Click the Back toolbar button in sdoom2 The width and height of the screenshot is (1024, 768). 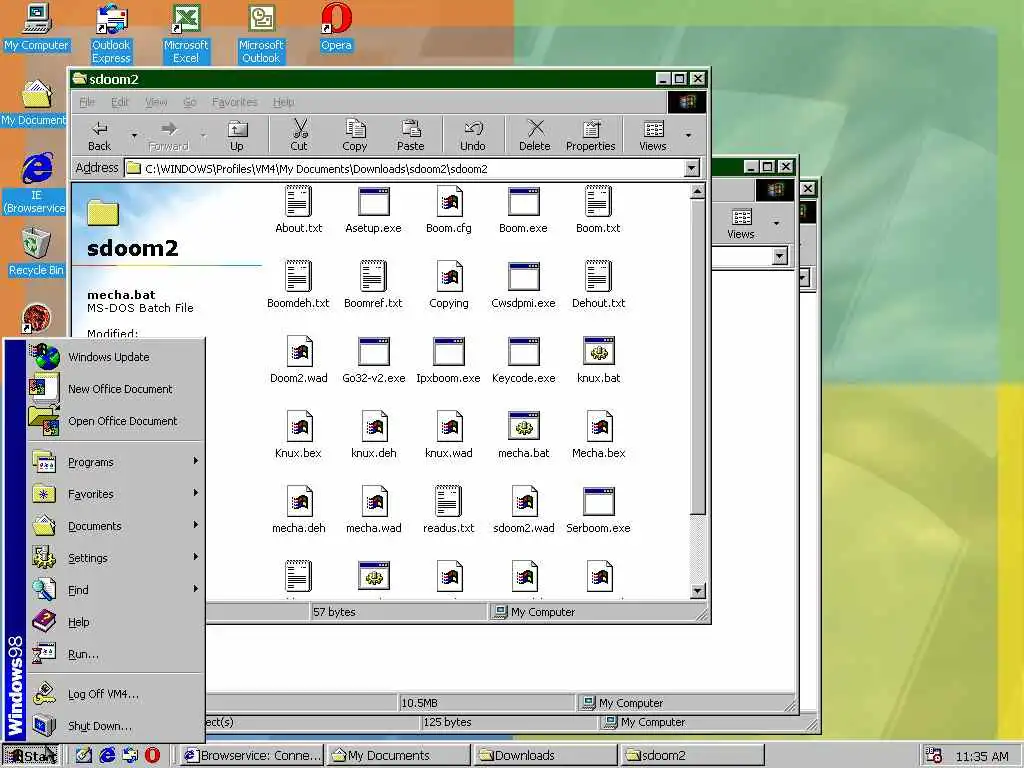coord(99,135)
